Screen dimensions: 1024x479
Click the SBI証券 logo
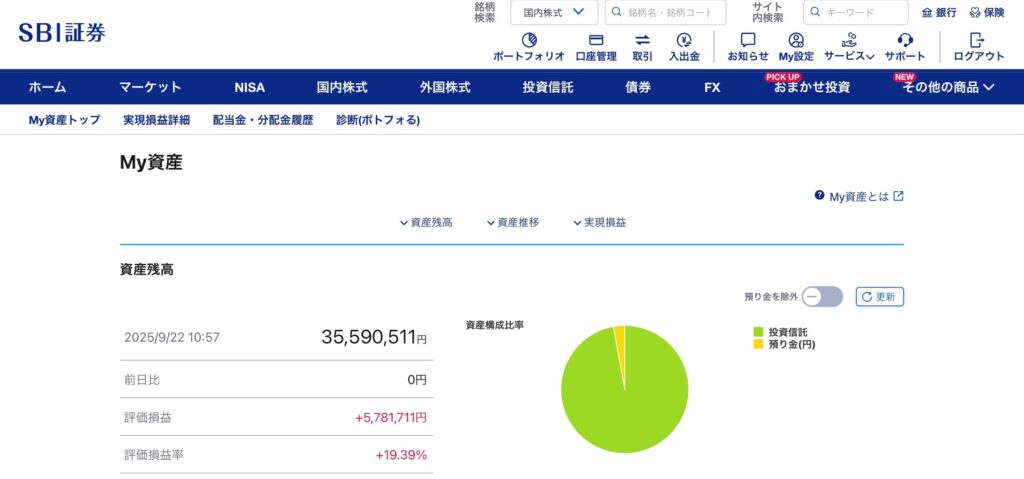click(62, 32)
